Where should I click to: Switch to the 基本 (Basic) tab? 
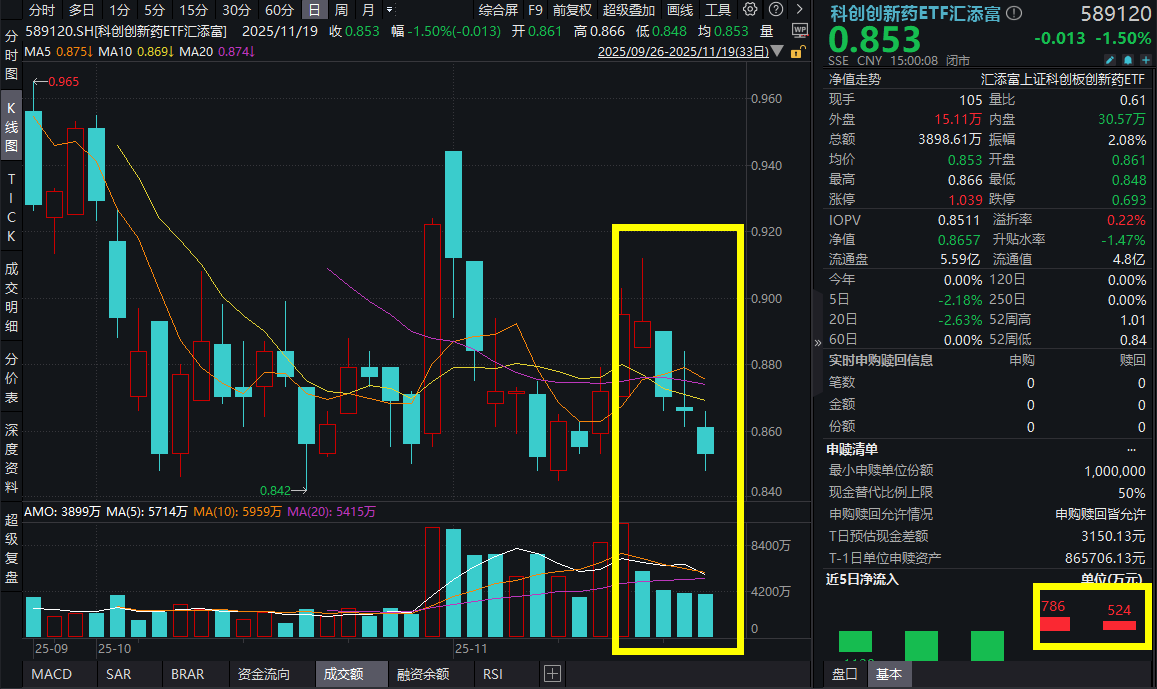pyautogui.click(x=889, y=674)
